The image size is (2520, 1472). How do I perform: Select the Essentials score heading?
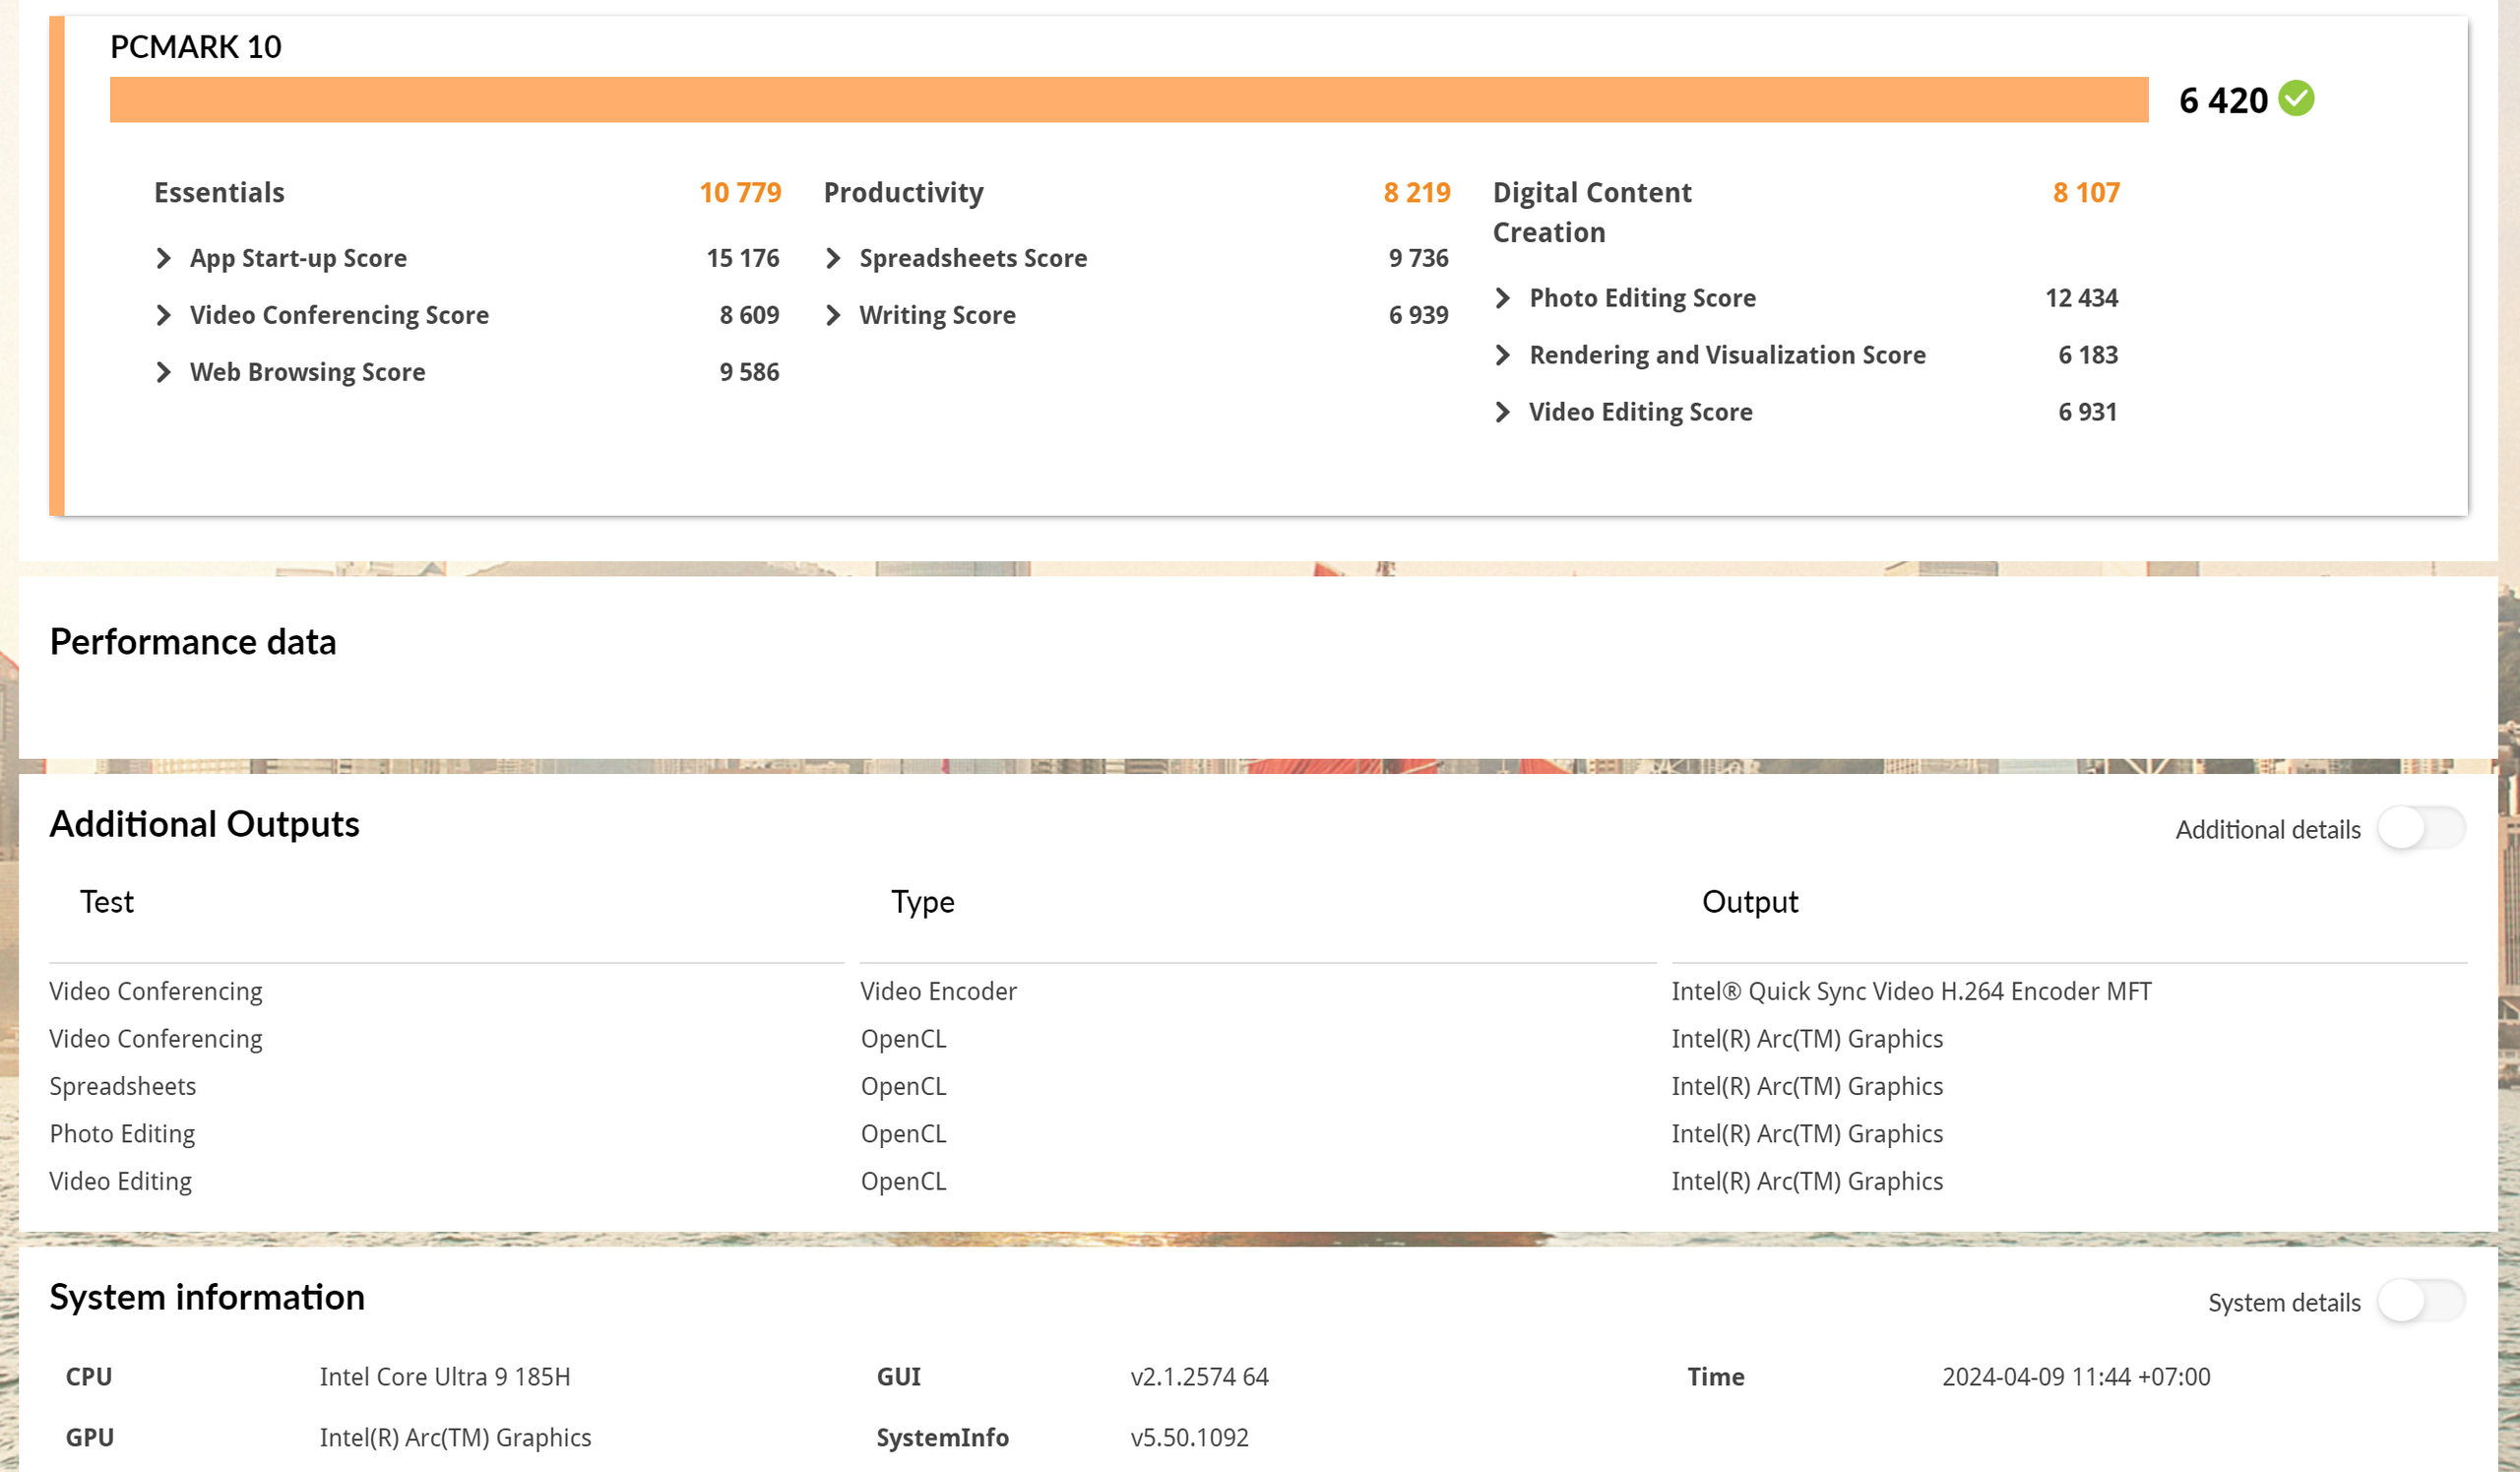pos(219,192)
